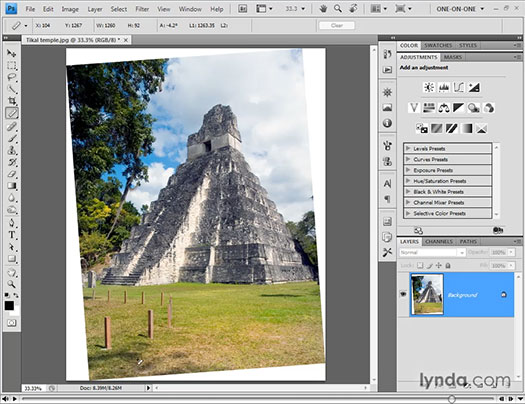Select the Type tool
Viewport: 525px width, 404px height.
pos(12,235)
